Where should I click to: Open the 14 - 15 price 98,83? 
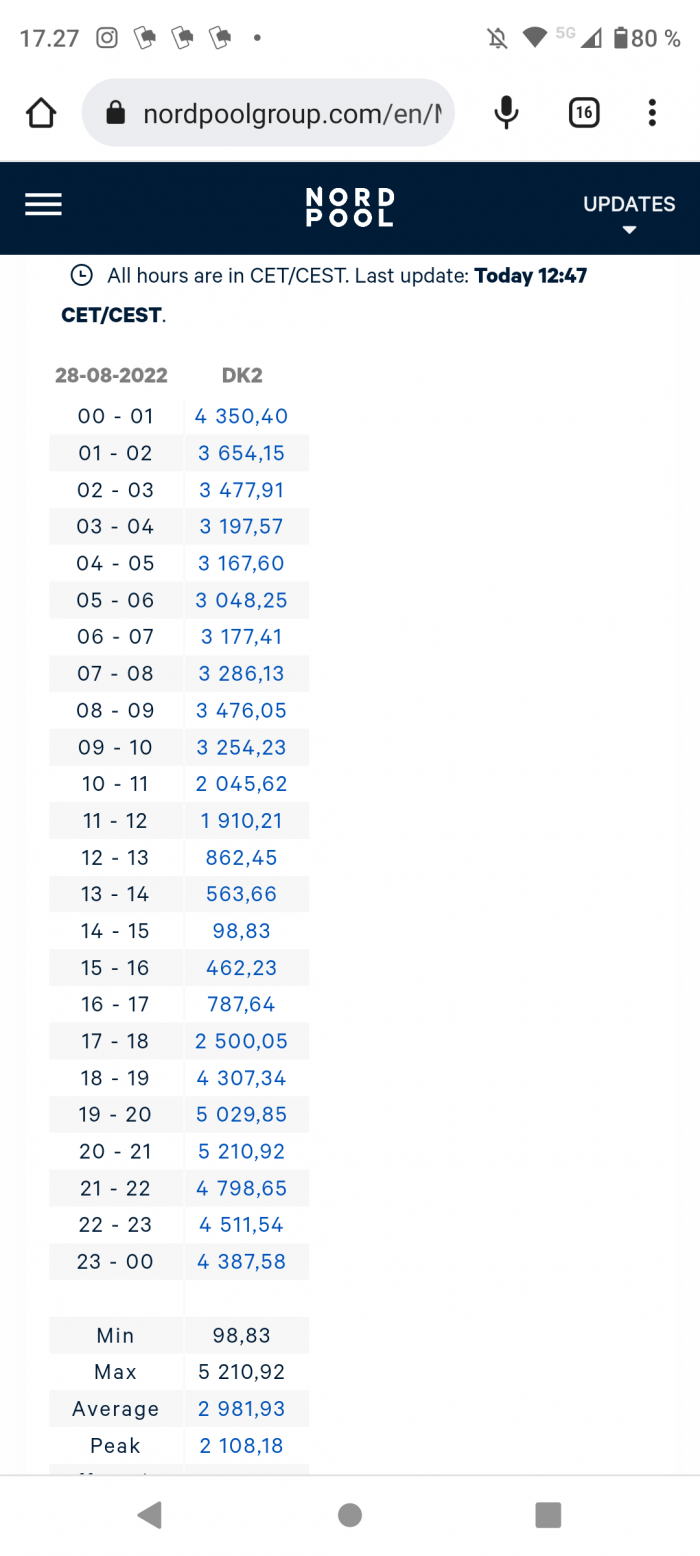tap(242, 931)
